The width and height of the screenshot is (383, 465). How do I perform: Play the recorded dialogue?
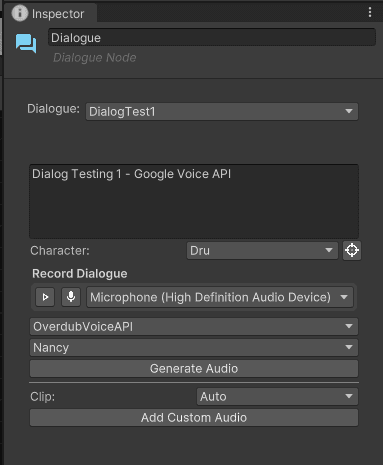[x=45, y=297]
